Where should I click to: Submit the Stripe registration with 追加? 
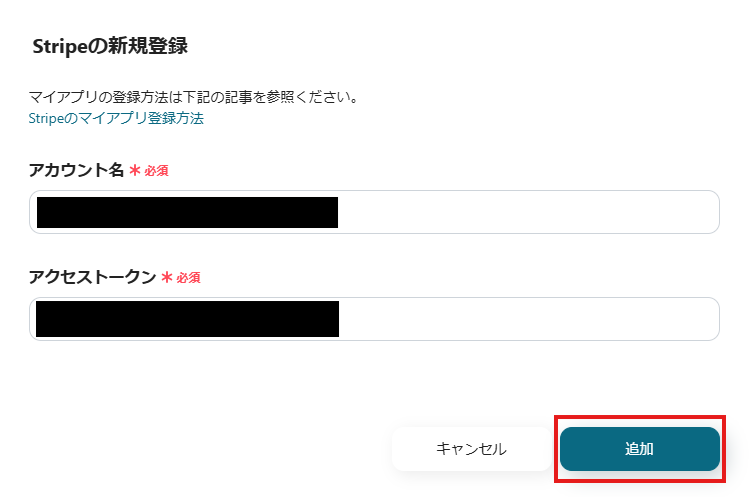(x=639, y=449)
